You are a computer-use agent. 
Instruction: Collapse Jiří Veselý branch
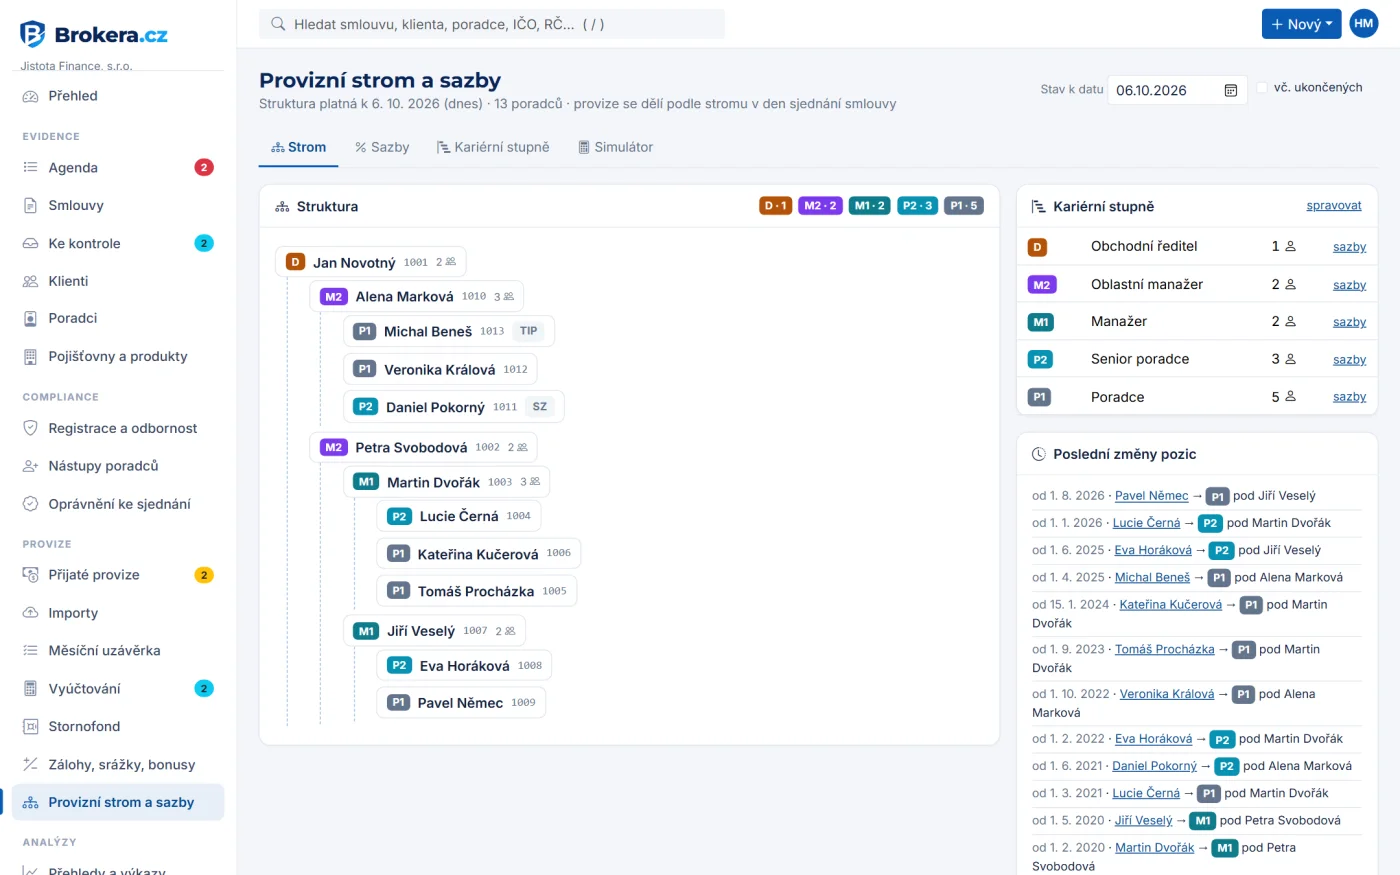[434, 631]
